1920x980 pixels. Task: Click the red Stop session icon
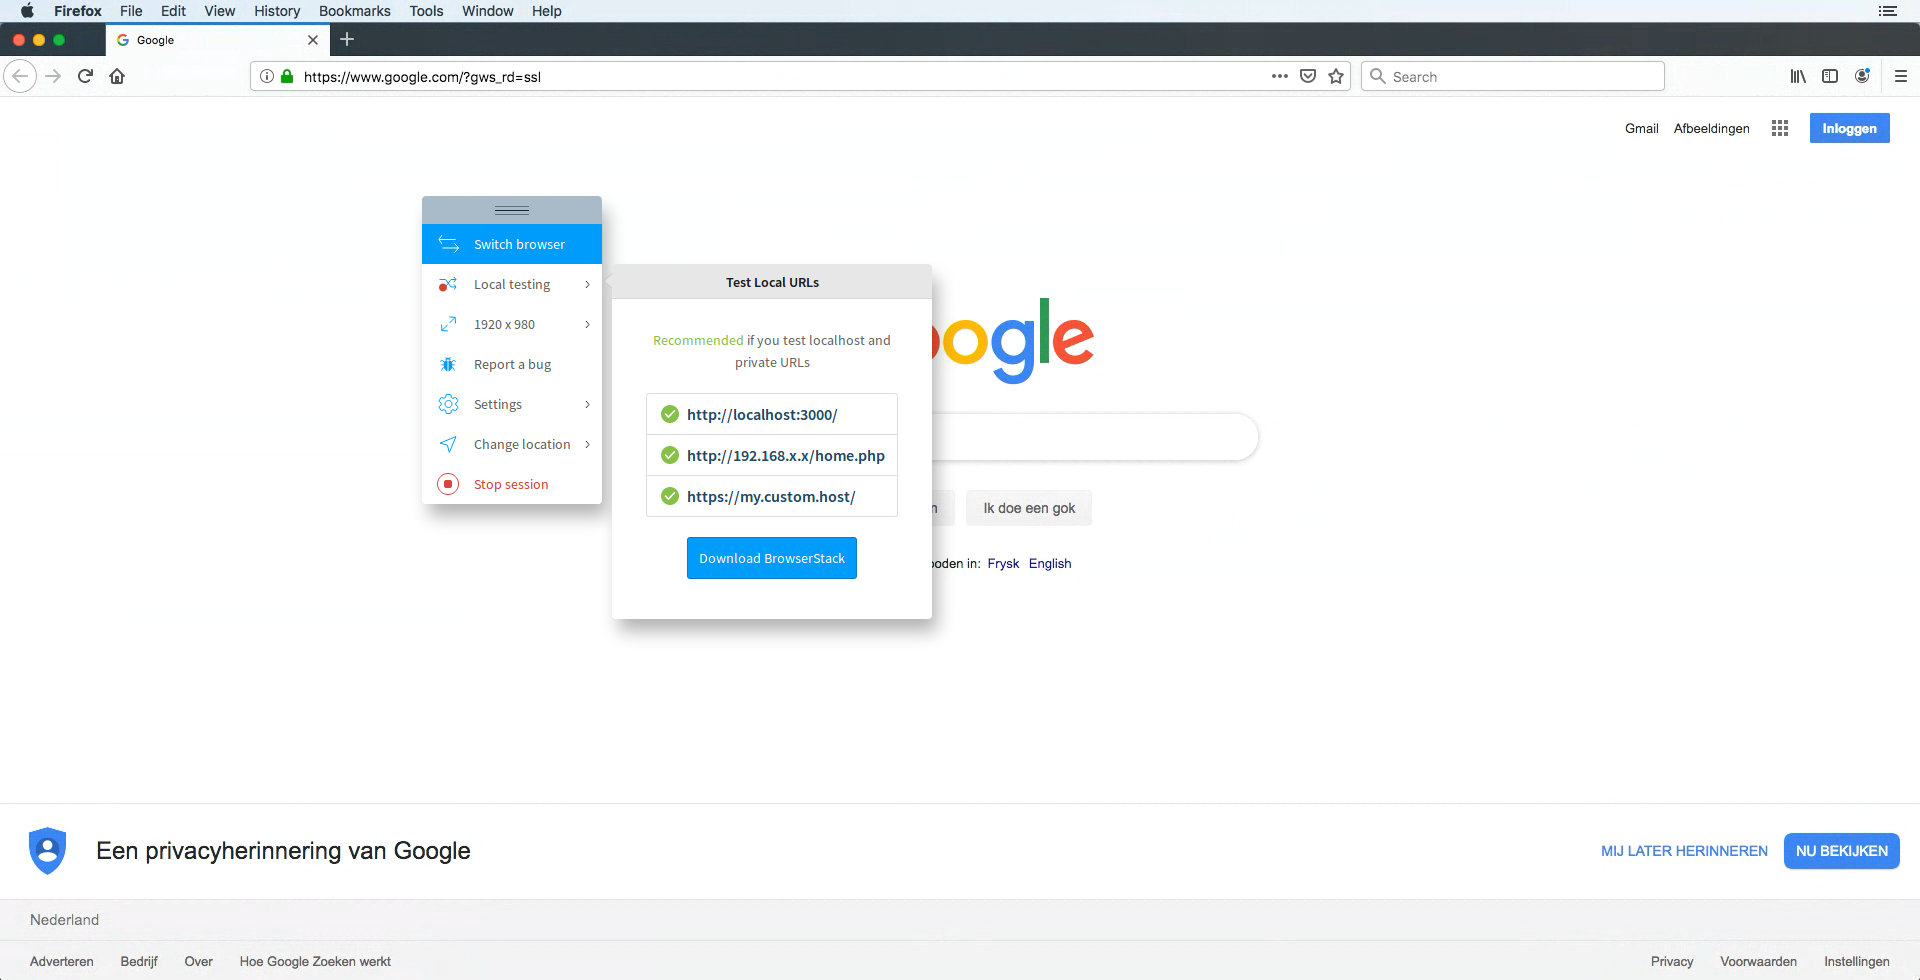coord(449,484)
